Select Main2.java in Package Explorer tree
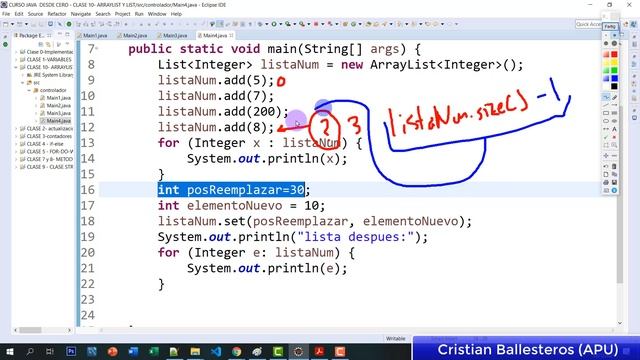The width and height of the screenshot is (640, 360). pos(56,106)
